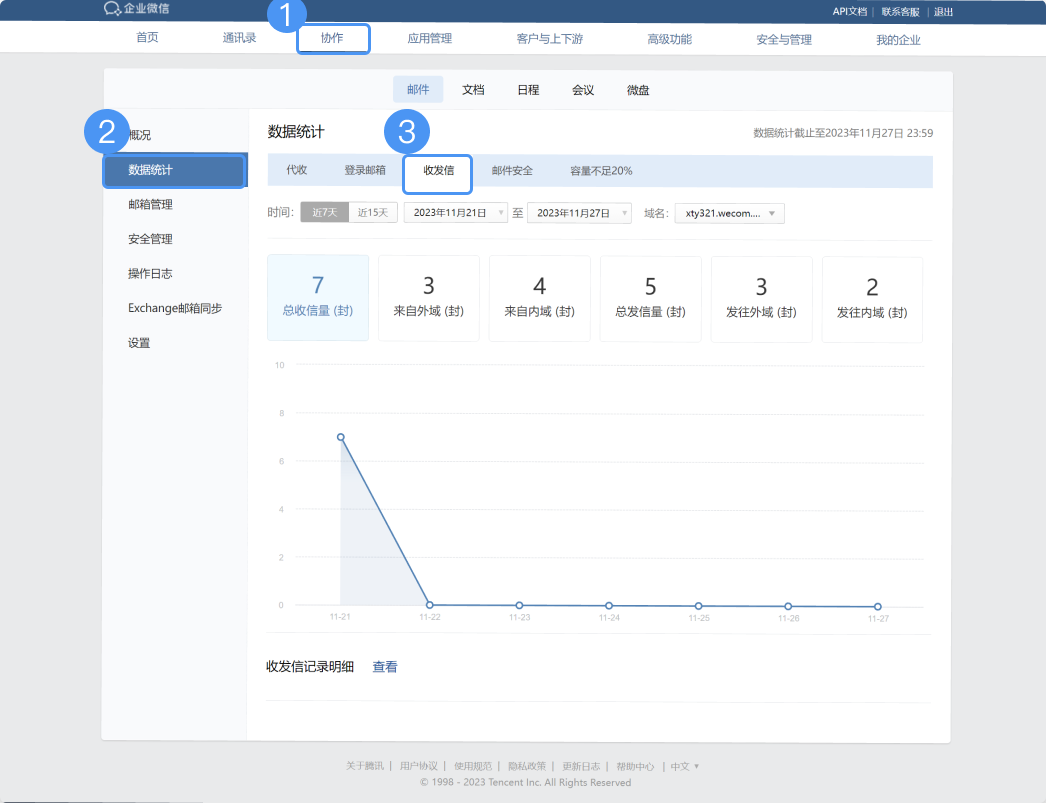Switch to the 邮件安全 tab
The image size is (1046, 803).
click(x=512, y=171)
